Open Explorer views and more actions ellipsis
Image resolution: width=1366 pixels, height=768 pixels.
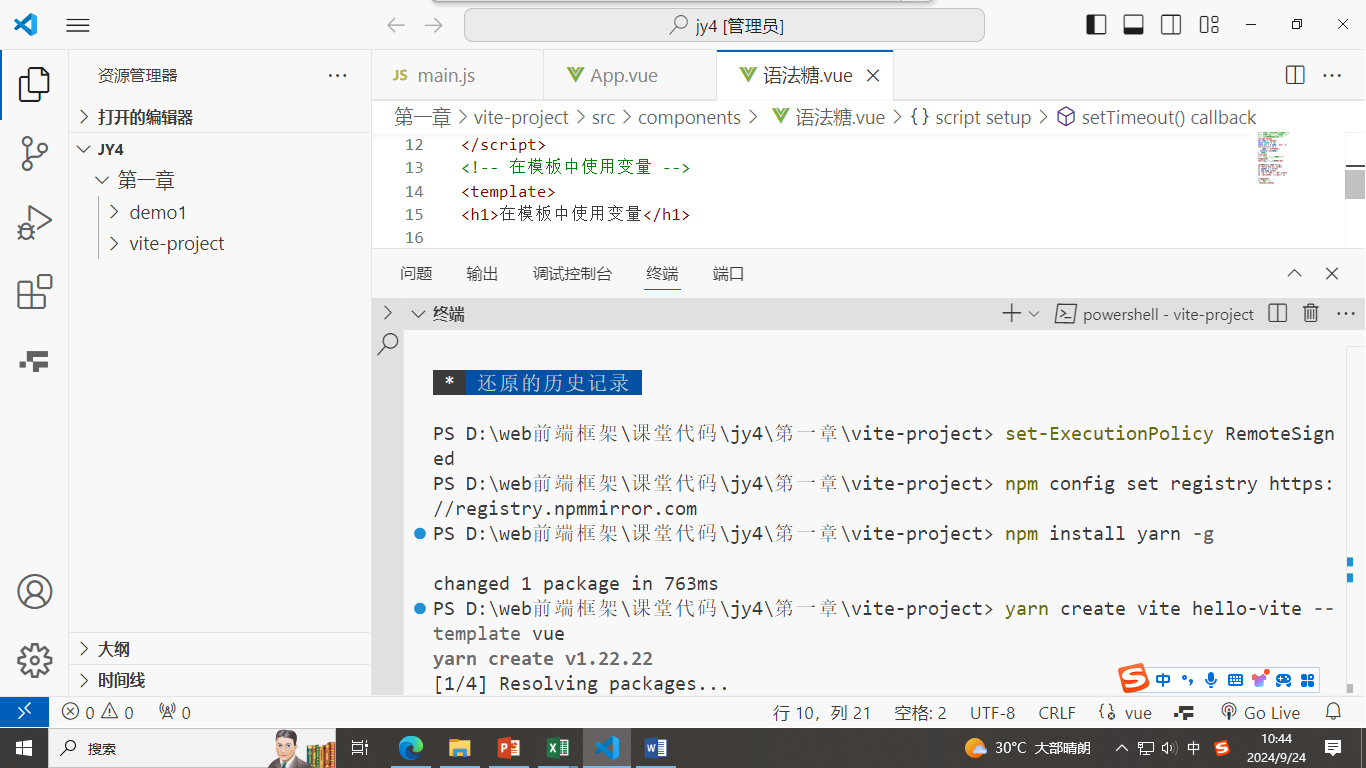338,75
